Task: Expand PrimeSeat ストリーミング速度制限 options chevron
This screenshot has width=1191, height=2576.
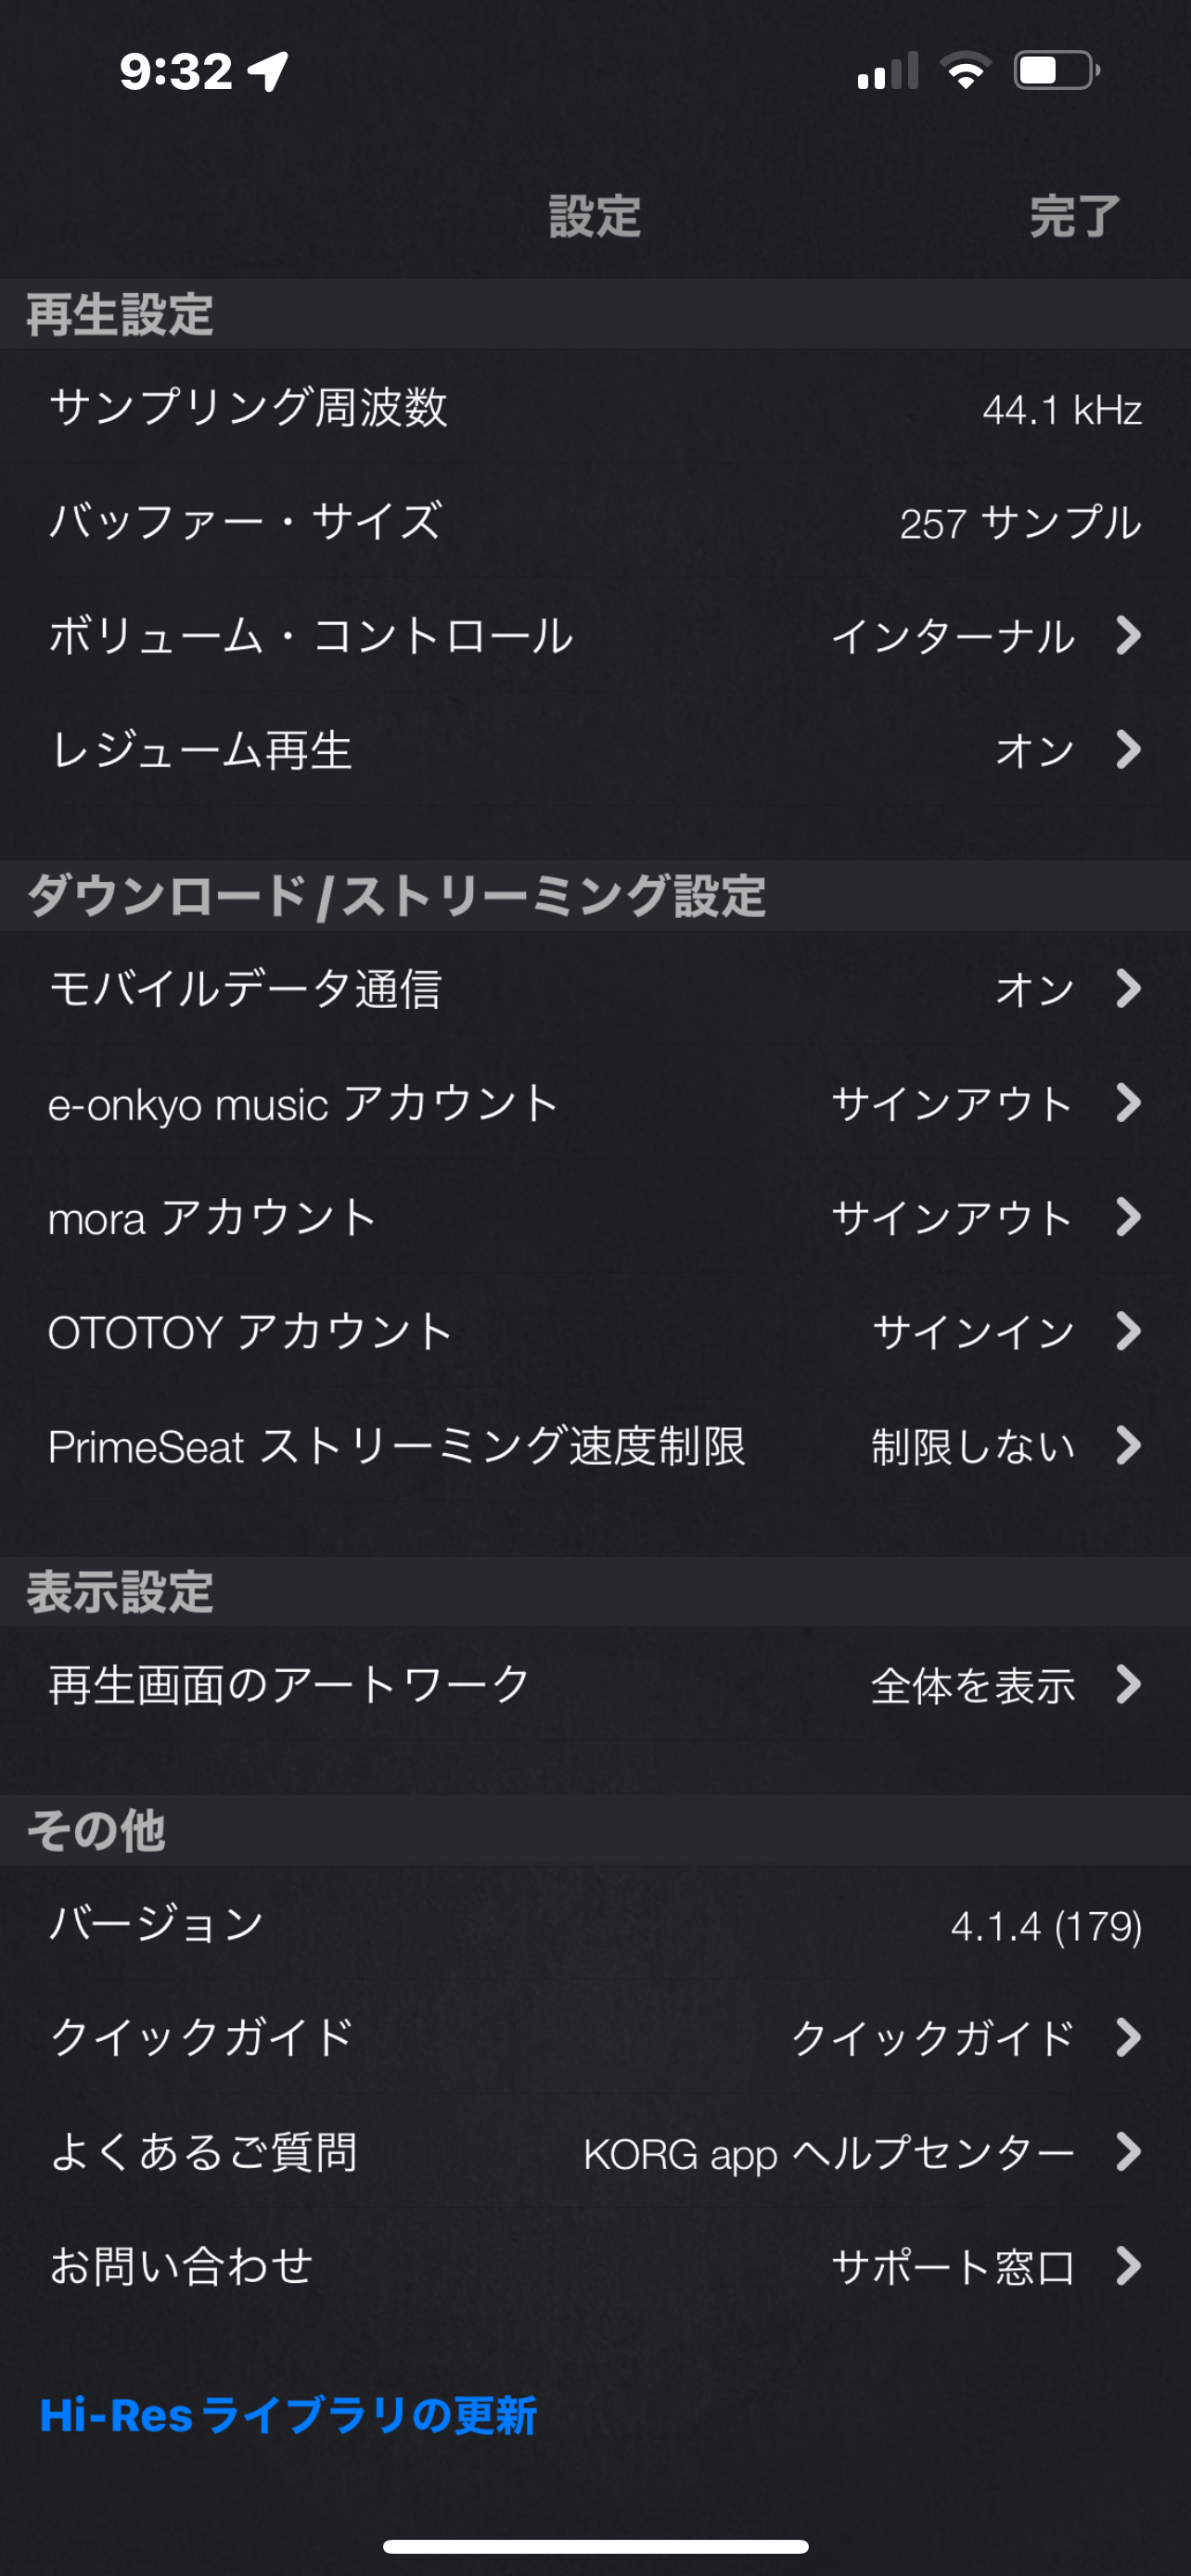Action: (x=1128, y=1445)
